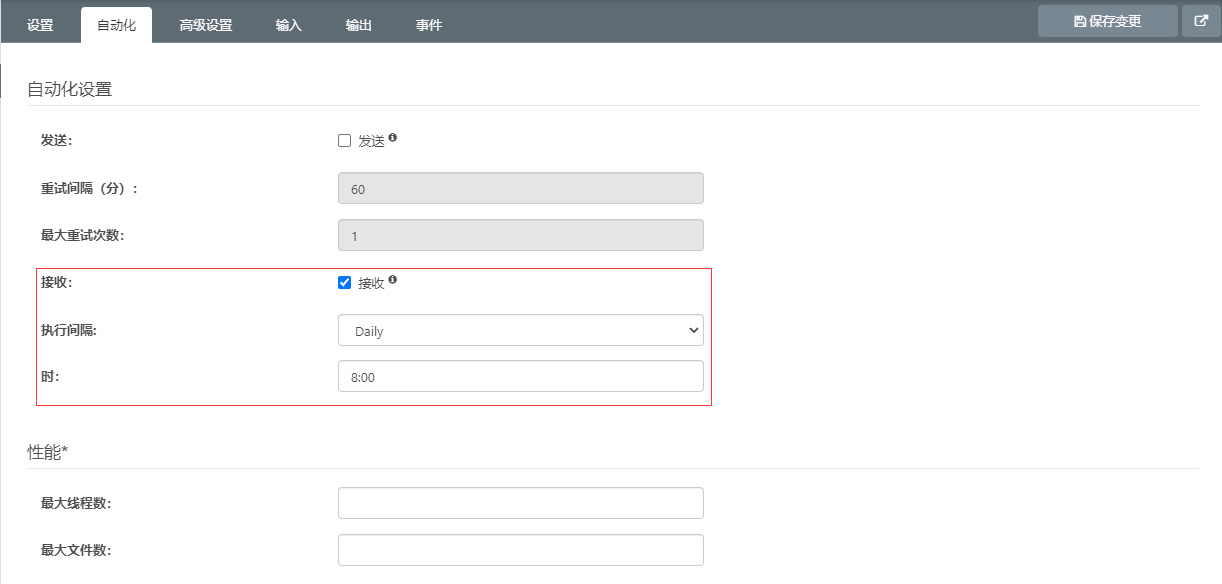Image resolution: width=1222 pixels, height=584 pixels.
Task: Expand the 执行间隔 Daily dropdown
Action: pos(521,331)
